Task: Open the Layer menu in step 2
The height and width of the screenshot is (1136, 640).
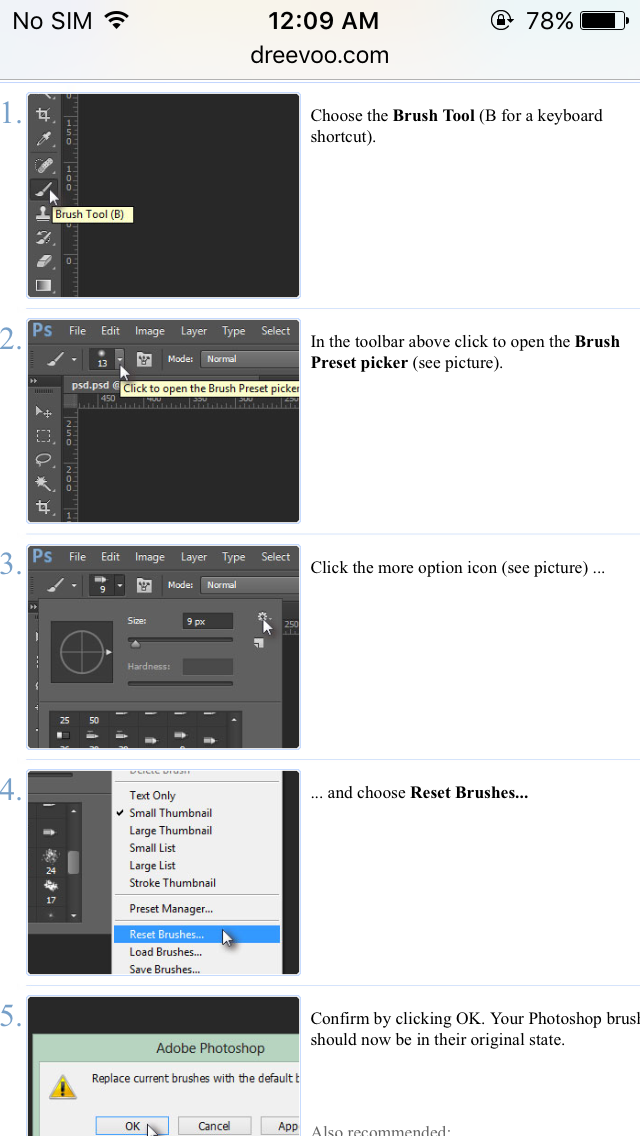Action: (x=194, y=331)
